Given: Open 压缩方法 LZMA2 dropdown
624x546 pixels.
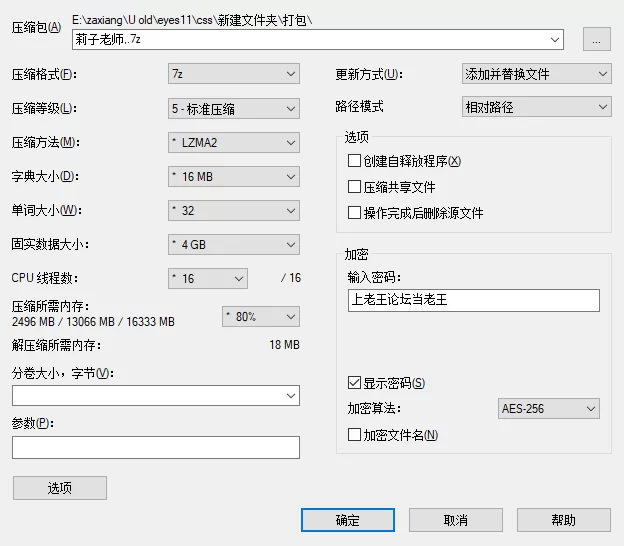Looking at the screenshot, I should tap(234, 142).
